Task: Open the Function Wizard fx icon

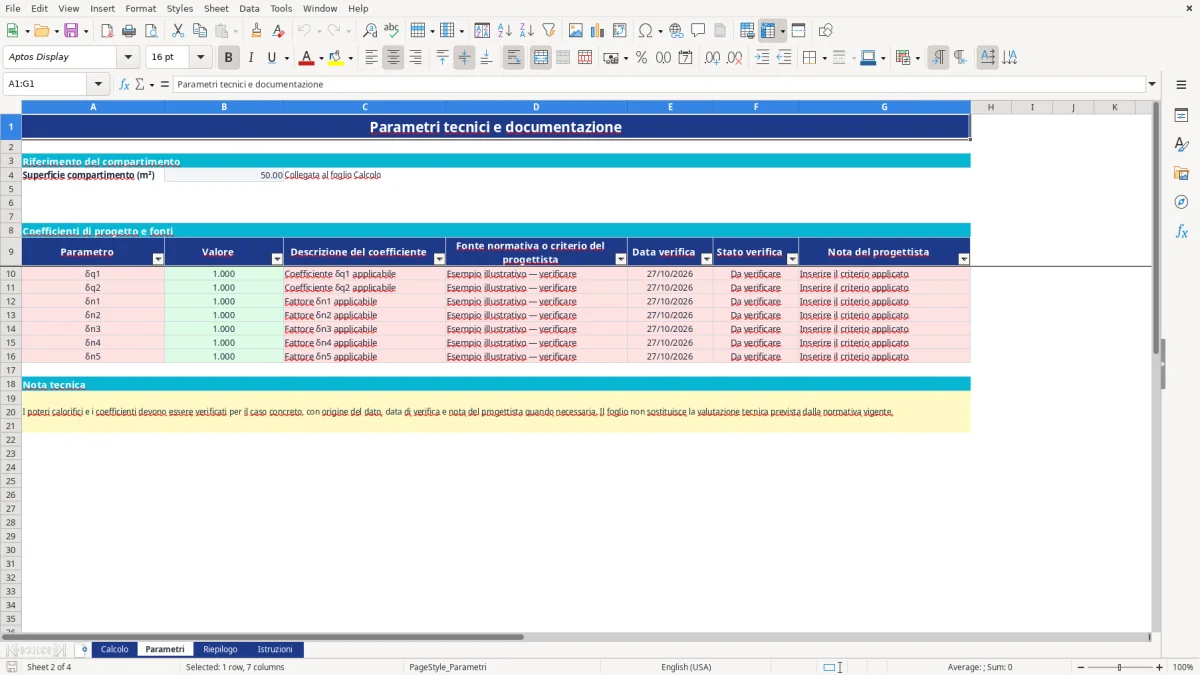Action: point(125,84)
